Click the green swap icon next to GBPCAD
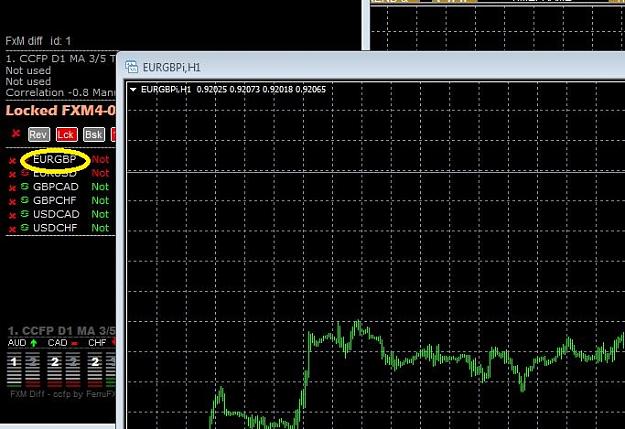The height and width of the screenshot is (429, 625). tap(25, 186)
